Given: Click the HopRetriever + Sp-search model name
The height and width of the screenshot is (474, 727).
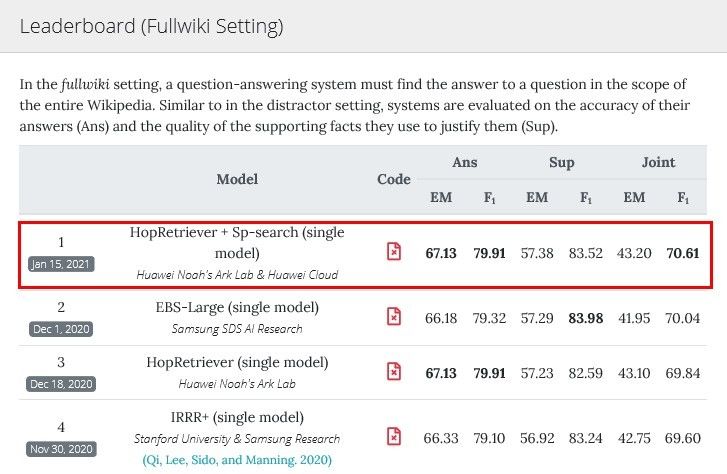Looking at the screenshot, I should [x=237, y=242].
